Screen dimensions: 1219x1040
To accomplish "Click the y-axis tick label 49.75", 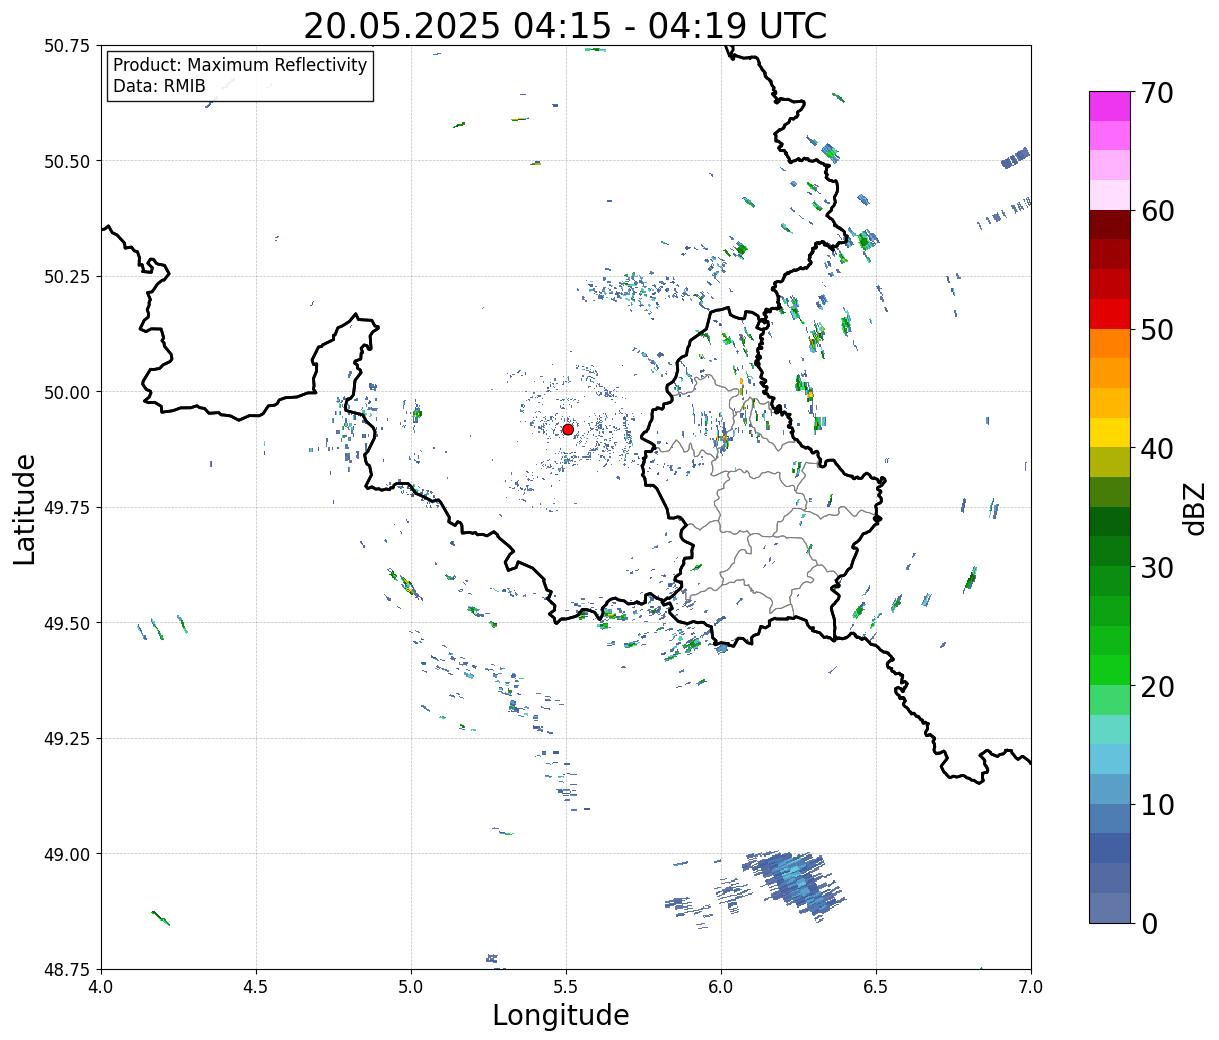I will click(x=67, y=508).
